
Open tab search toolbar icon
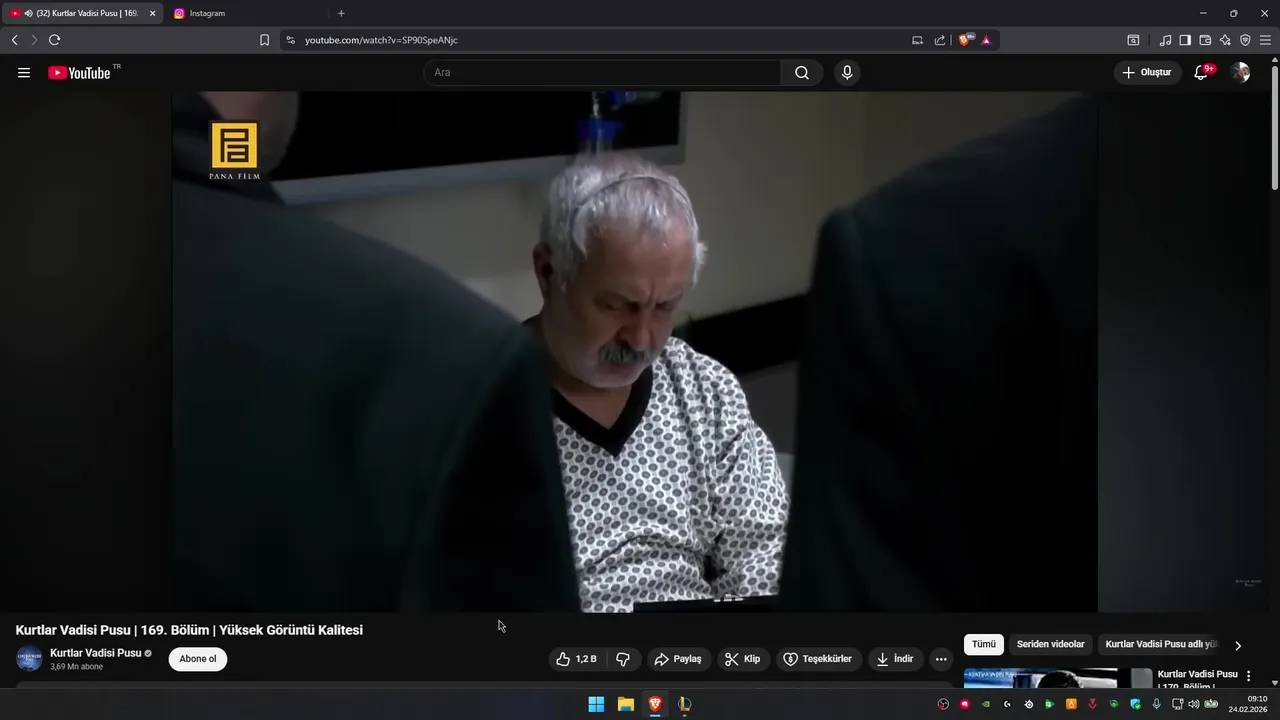click(1133, 40)
